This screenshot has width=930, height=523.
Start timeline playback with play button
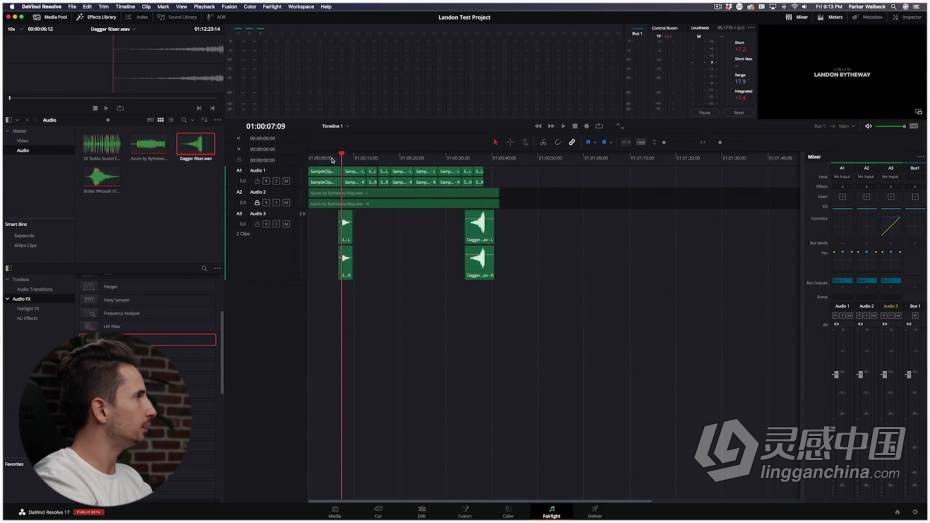pos(563,126)
